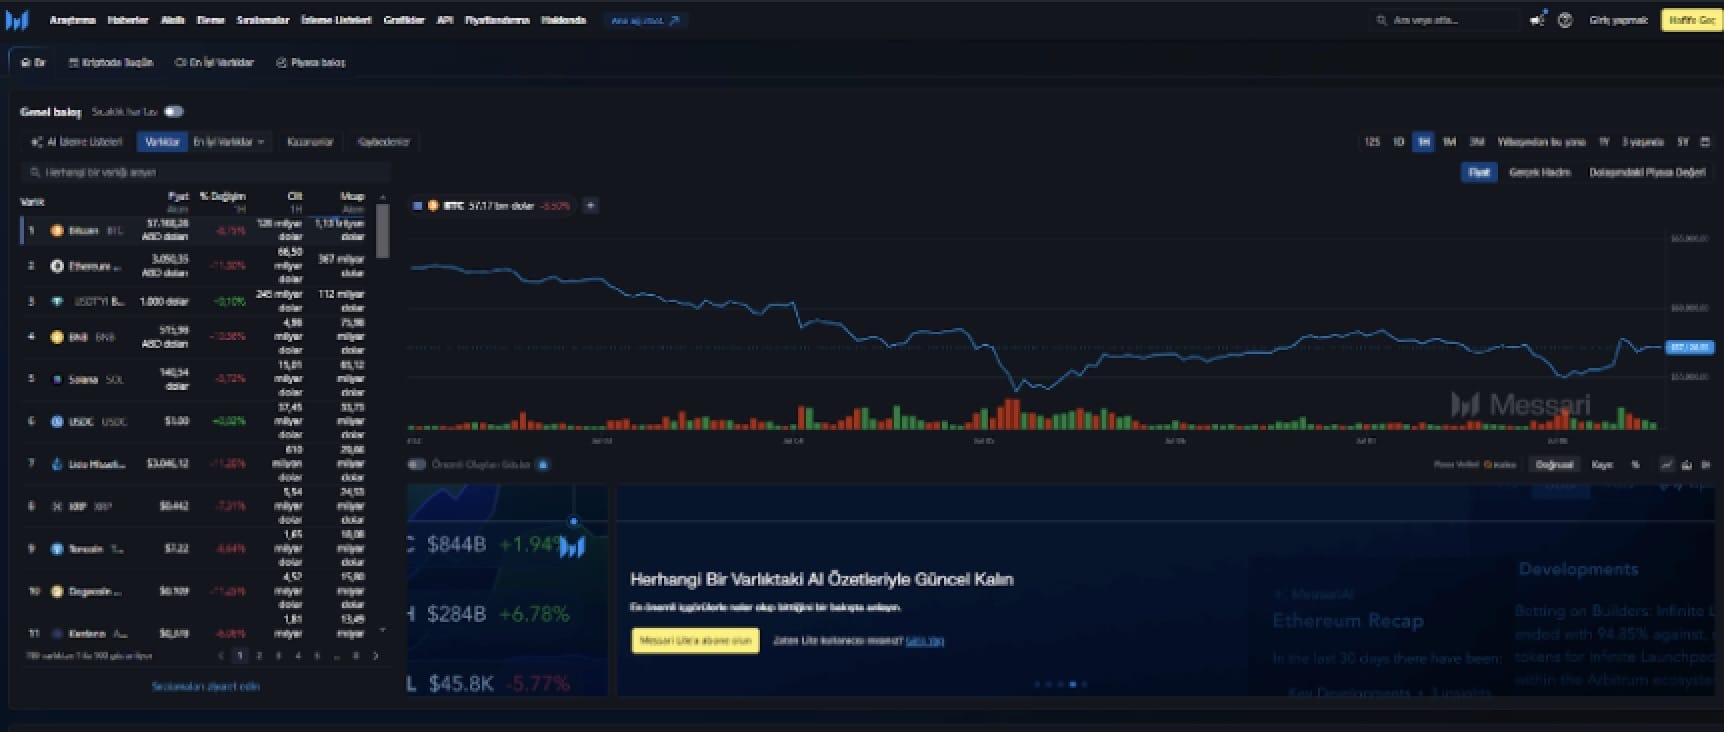The width and height of the screenshot is (1724, 732).
Task: Select the % scale option
Action: pos(1636,464)
